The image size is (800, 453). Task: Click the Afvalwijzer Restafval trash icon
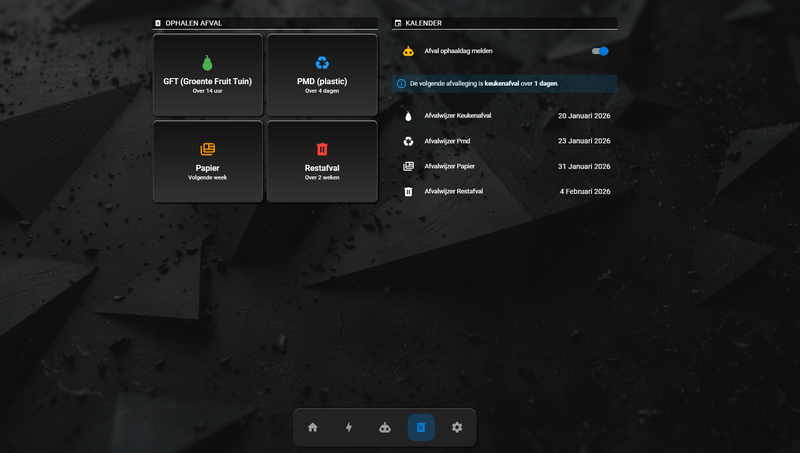pos(408,191)
